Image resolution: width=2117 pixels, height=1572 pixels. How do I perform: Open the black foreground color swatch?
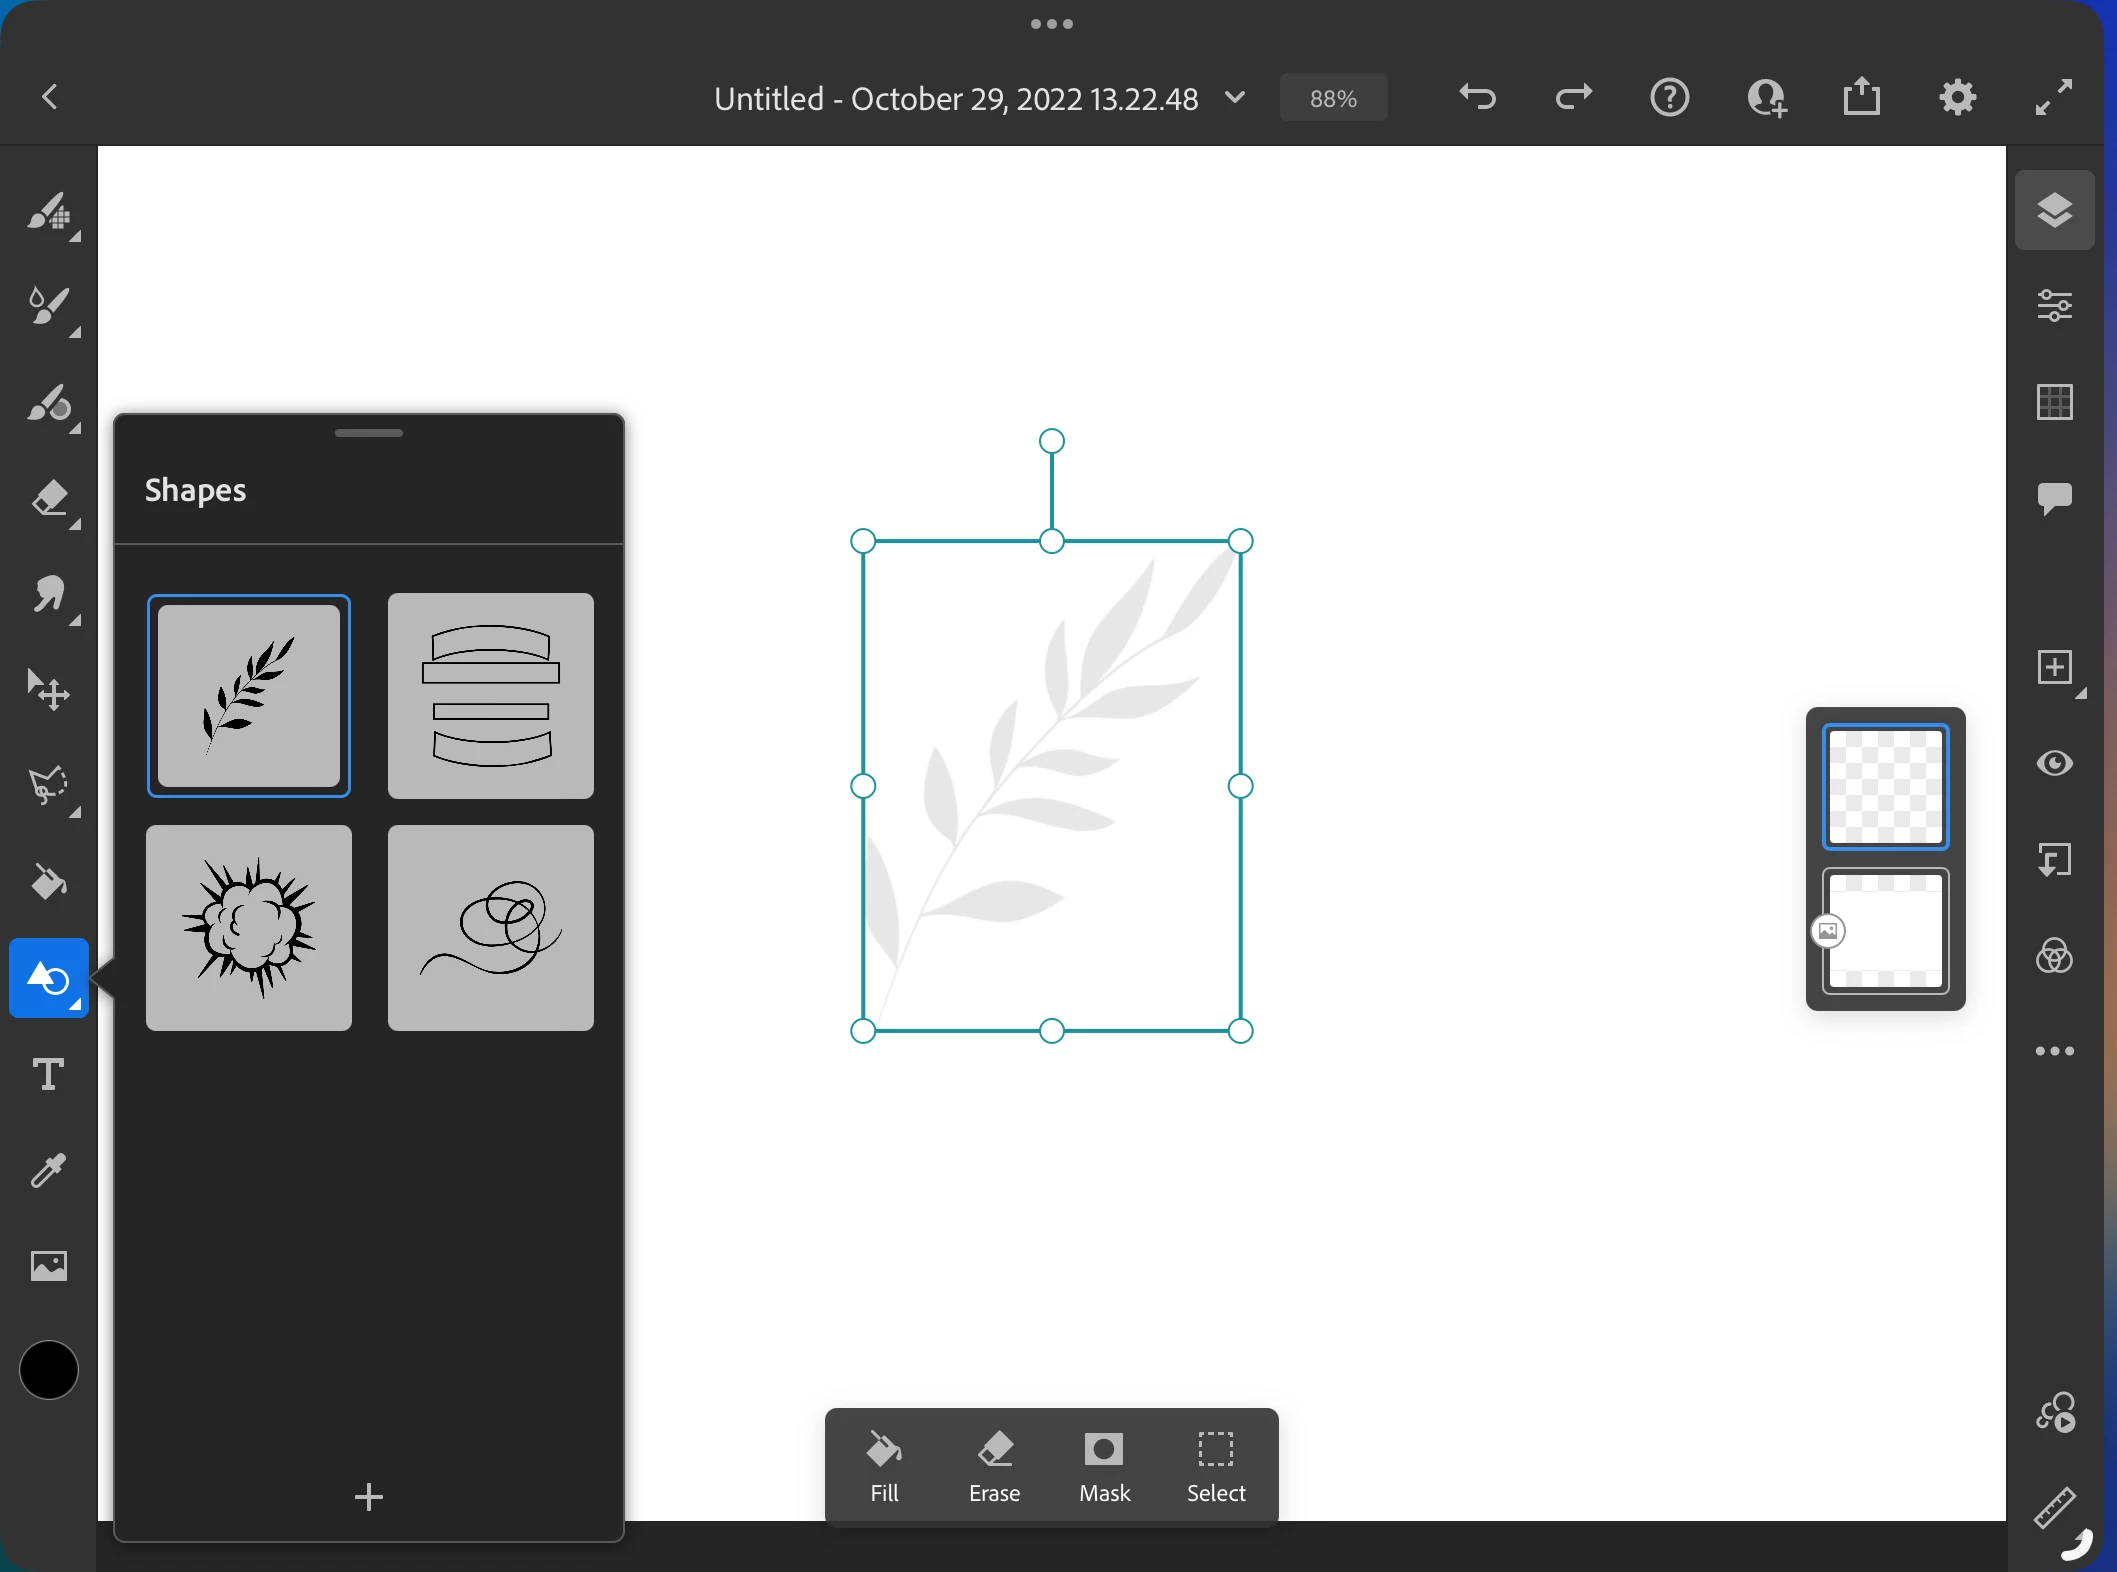[x=48, y=1370]
